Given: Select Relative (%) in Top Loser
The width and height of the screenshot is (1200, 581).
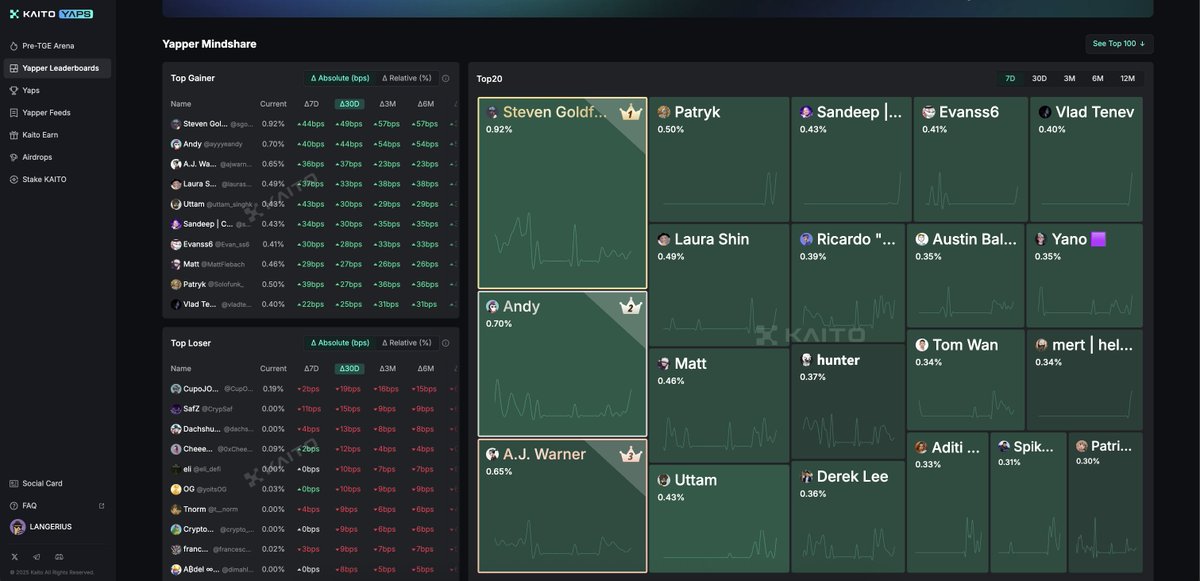Looking at the screenshot, I should pos(407,343).
